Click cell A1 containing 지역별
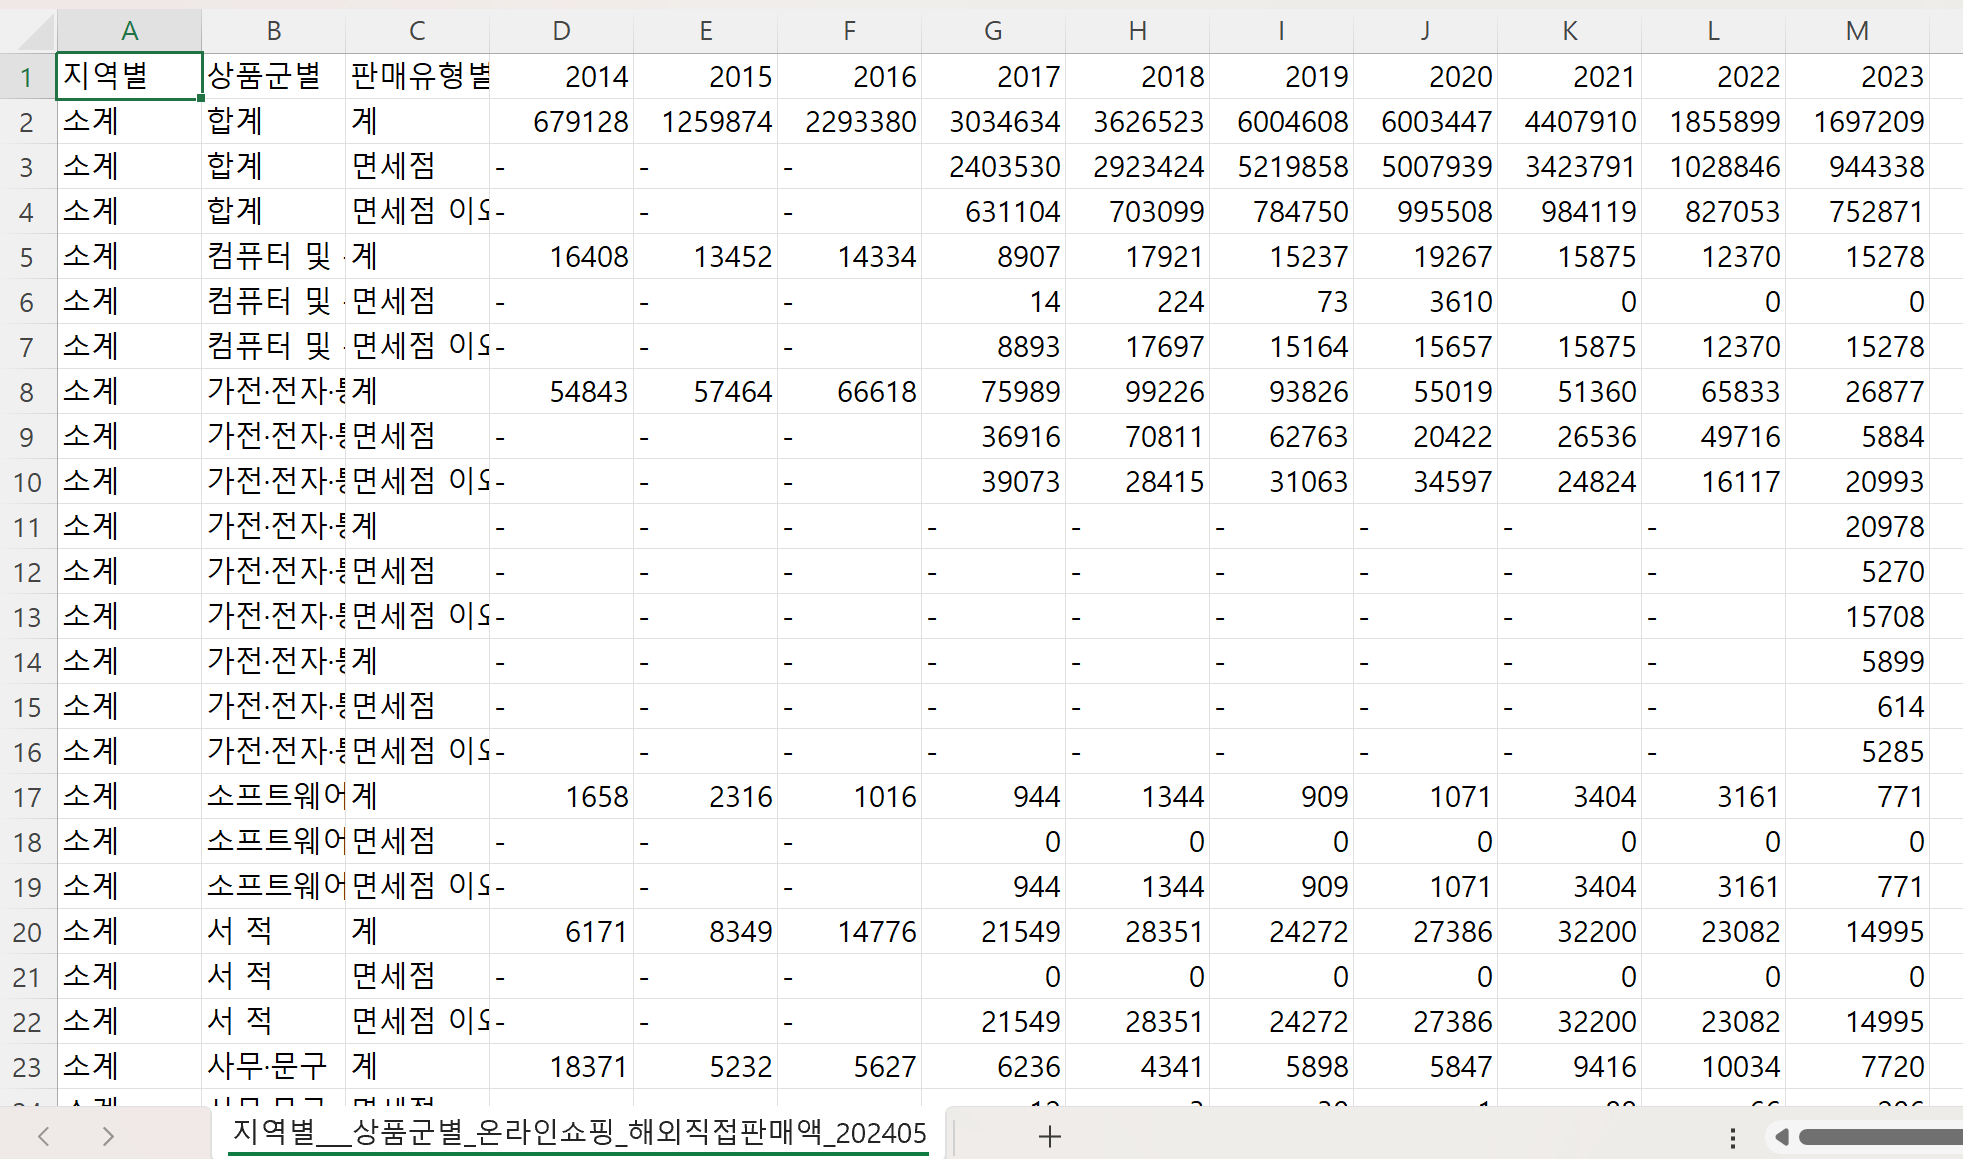 (x=130, y=76)
